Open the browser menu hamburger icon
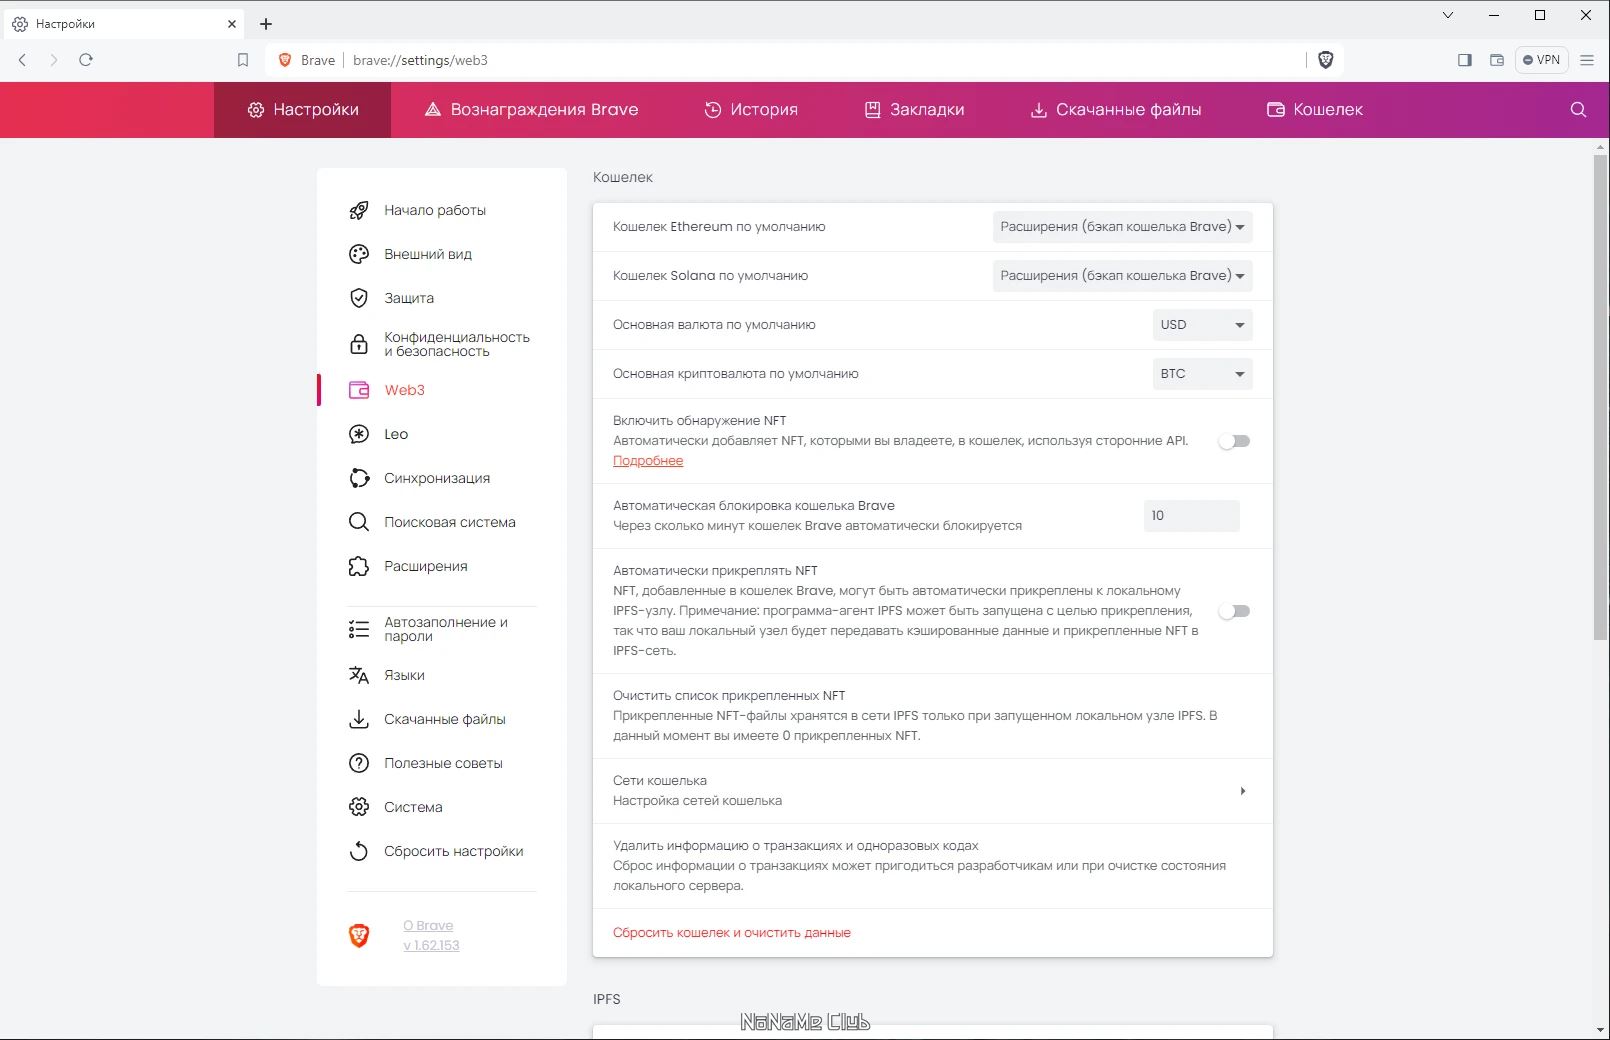 click(1586, 60)
